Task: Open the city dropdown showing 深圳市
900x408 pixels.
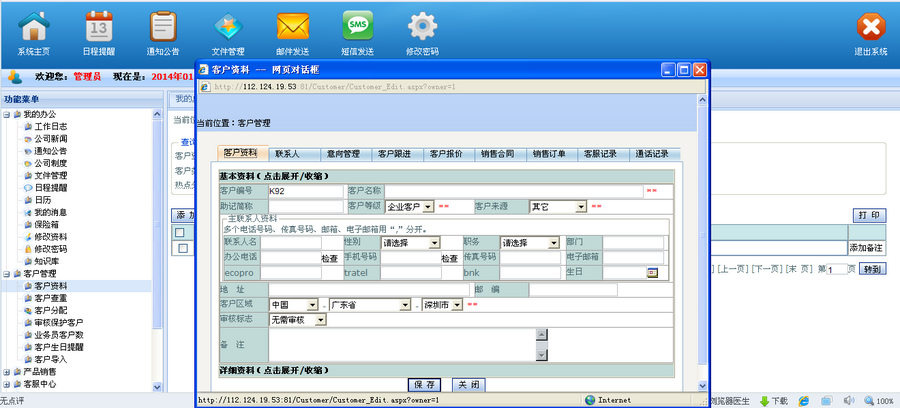Action: coord(442,305)
